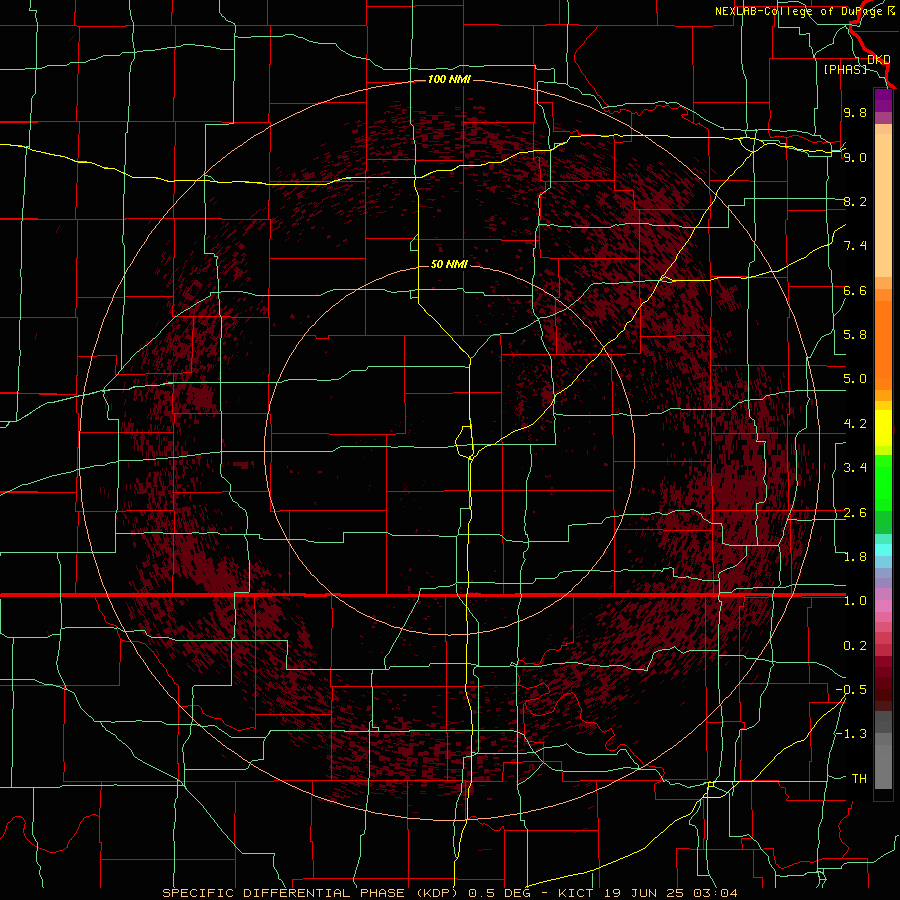Image resolution: width=900 pixels, height=900 pixels.
Task: Click the 9.8 value on the color scale
Action: [x=855, y=112]
